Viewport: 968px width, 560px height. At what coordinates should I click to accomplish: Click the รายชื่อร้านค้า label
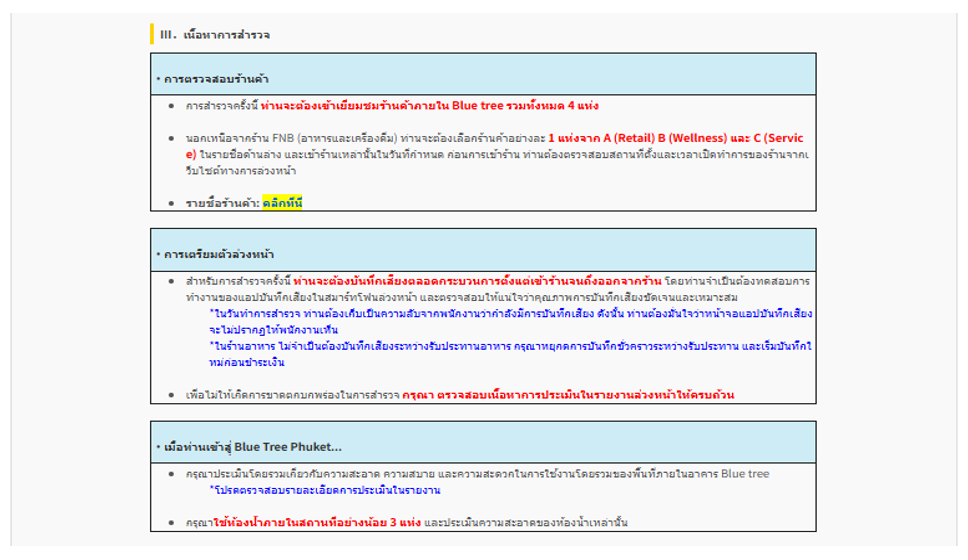222,203
